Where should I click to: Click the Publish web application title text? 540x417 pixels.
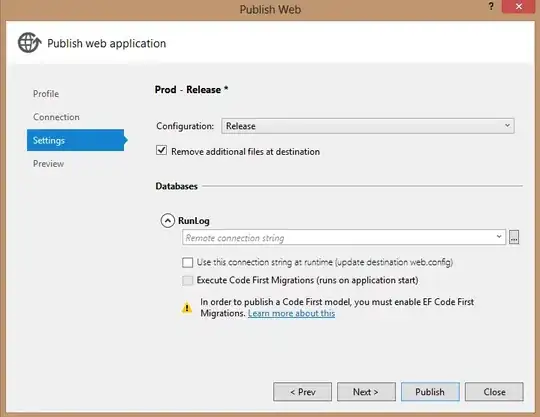[x=106, y=43]
